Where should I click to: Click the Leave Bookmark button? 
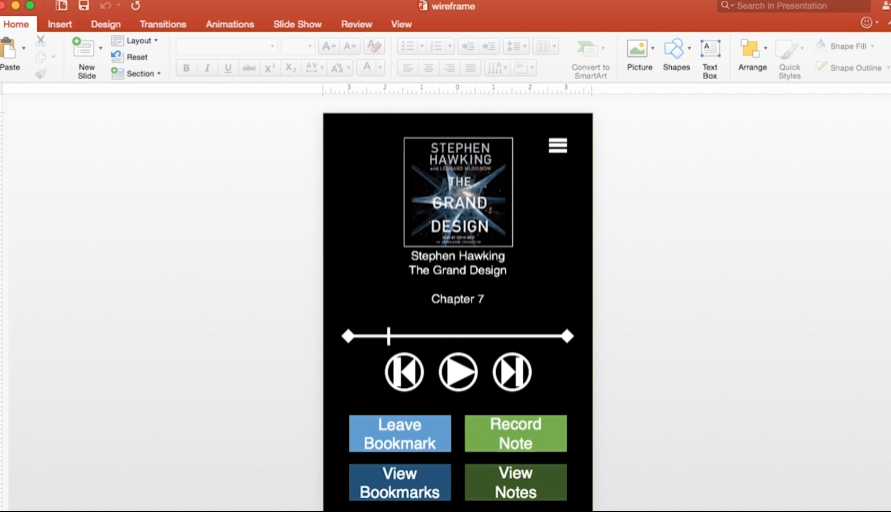[400, 434]
